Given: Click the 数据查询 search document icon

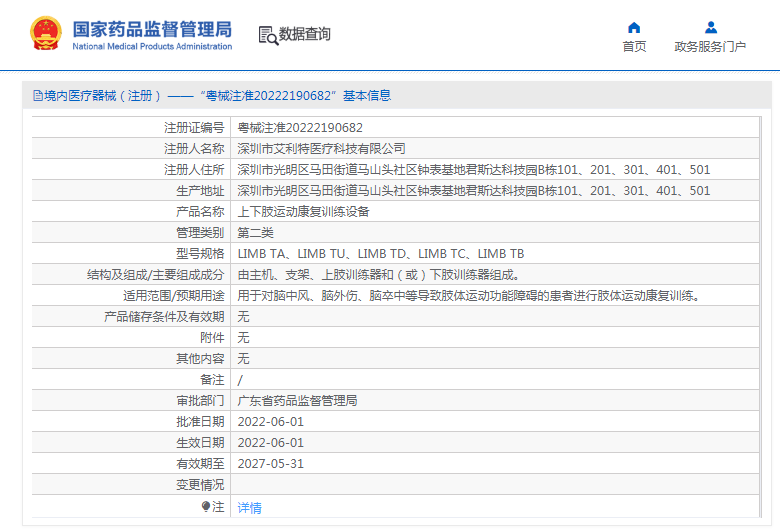Looking at the screenshot, I should pos(268,35).
